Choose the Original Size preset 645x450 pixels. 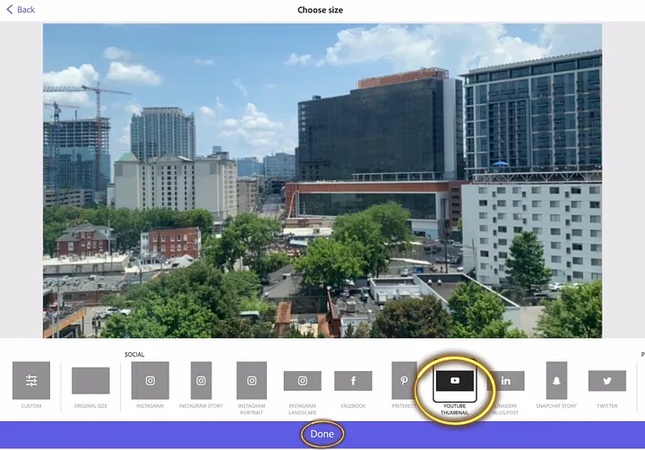[x=91, y=381]
